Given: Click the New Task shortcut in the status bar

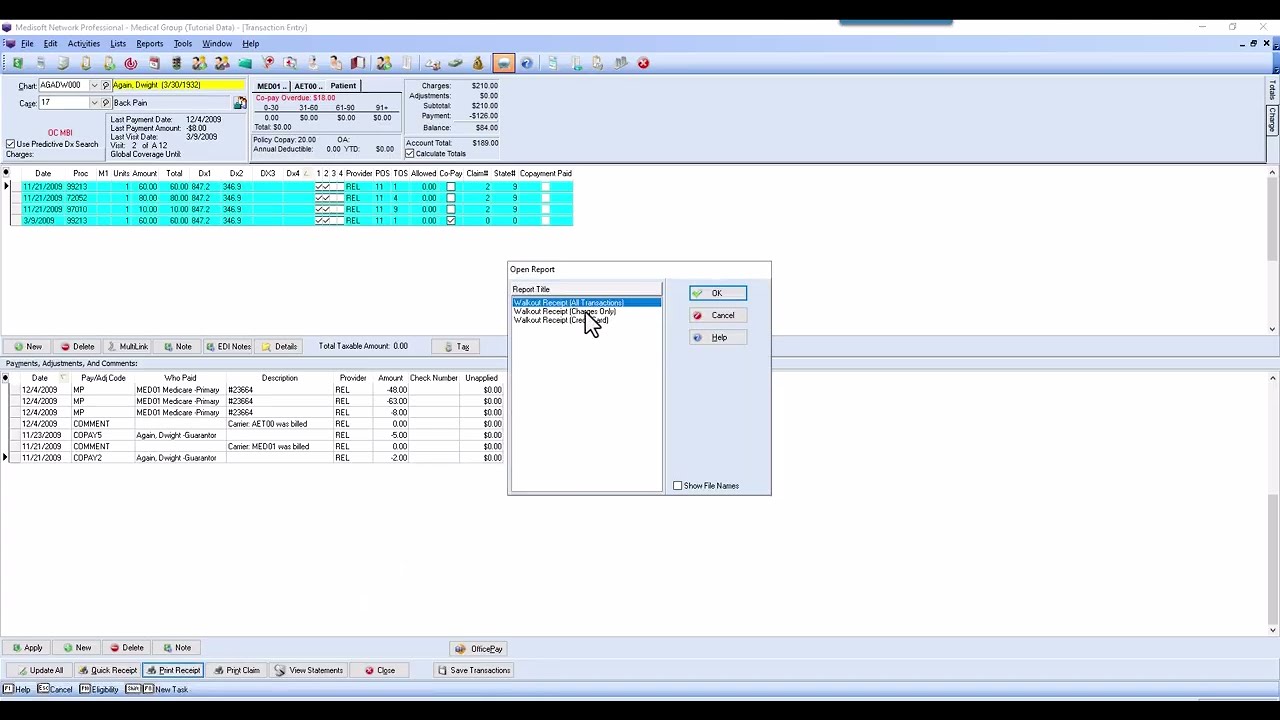Looking at the screenshot, I should (157, 690).
